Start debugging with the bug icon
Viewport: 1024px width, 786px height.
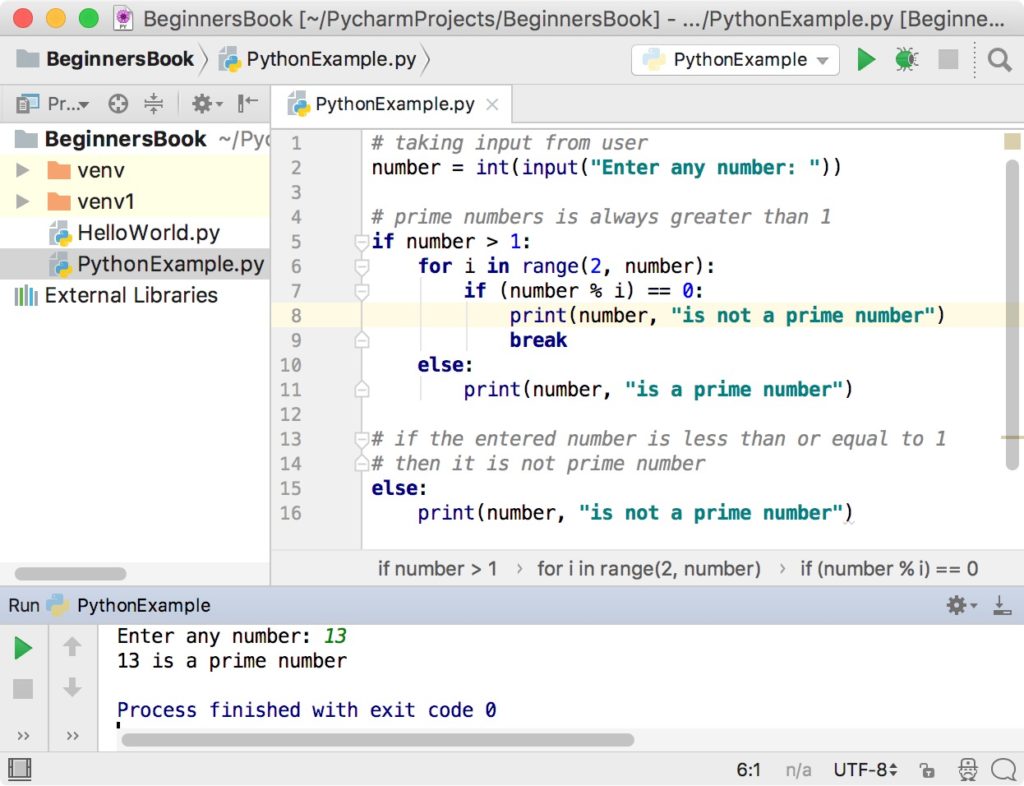[x=906, y=59]
